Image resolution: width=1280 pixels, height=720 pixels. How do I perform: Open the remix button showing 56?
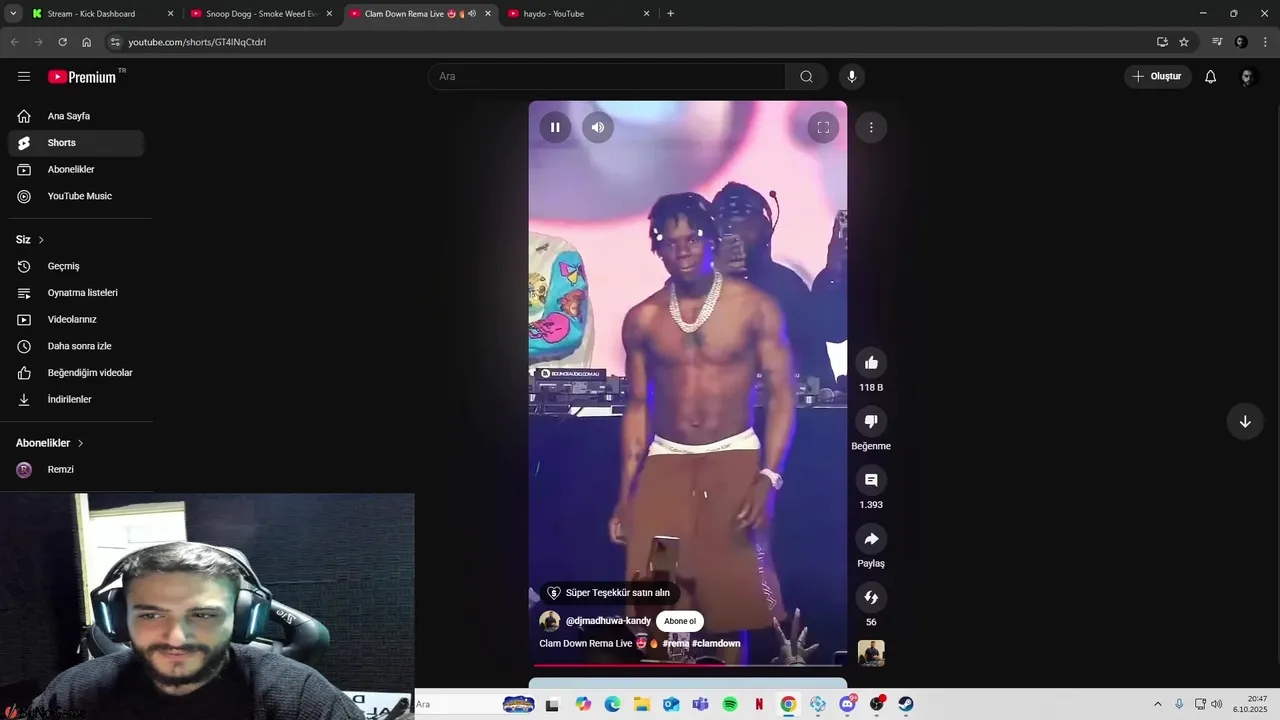[x=871, y=597]
